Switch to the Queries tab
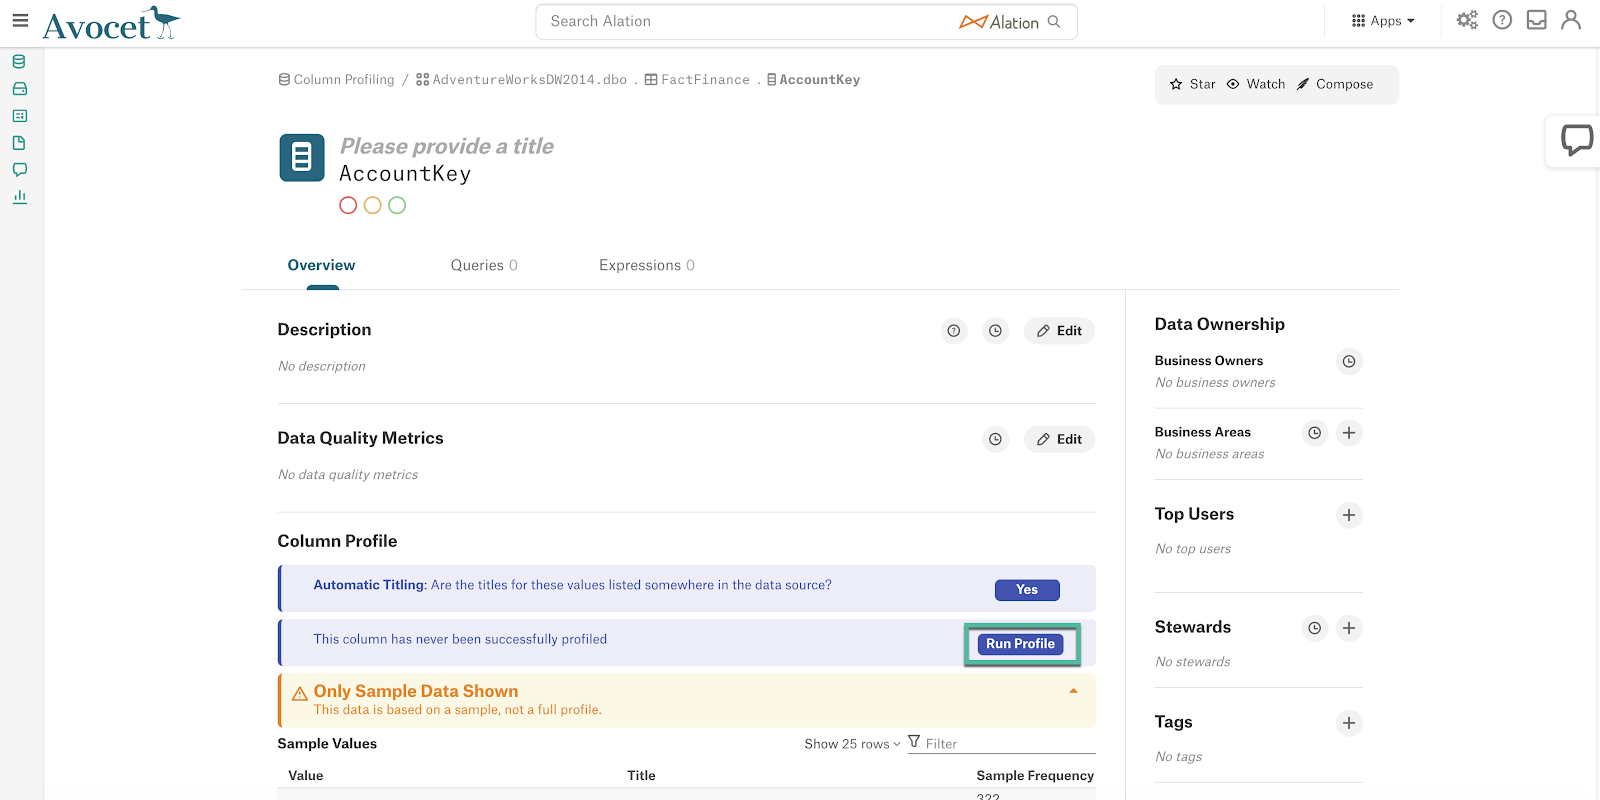Image resolution: width=1600 pixels, height=800 pixels. 484,265
